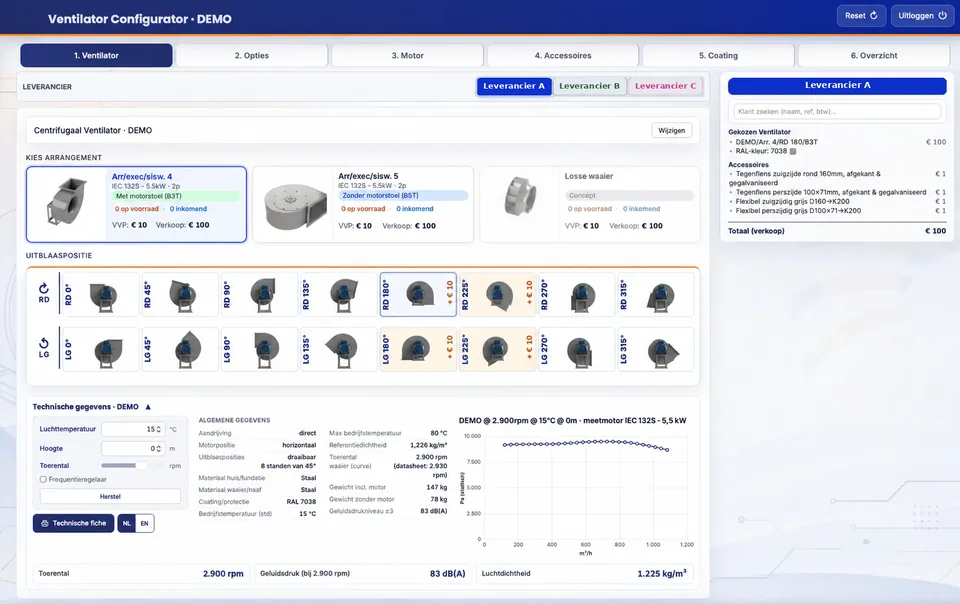Choose the Arr/exec/sisw. 4 arrangement card
Image resolution: width=960 pixels, height=604 pixels.
tap(137, 204)
